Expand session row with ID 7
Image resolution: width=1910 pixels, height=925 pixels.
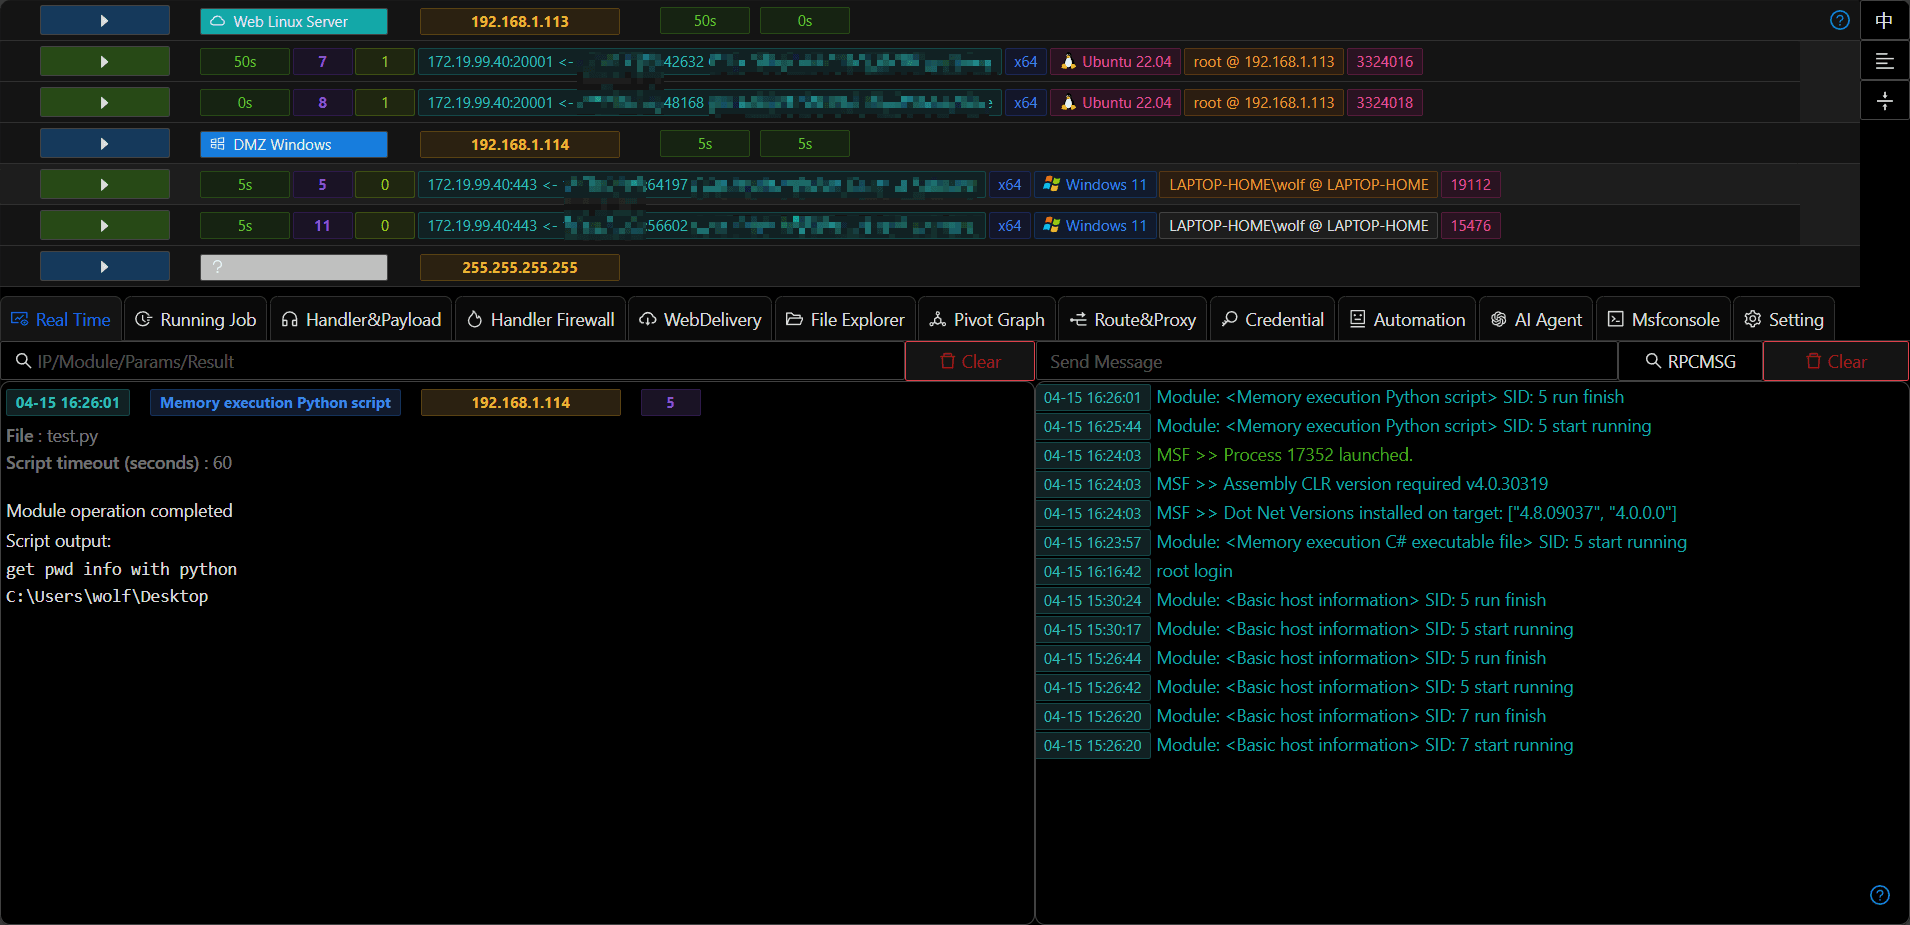105,62
